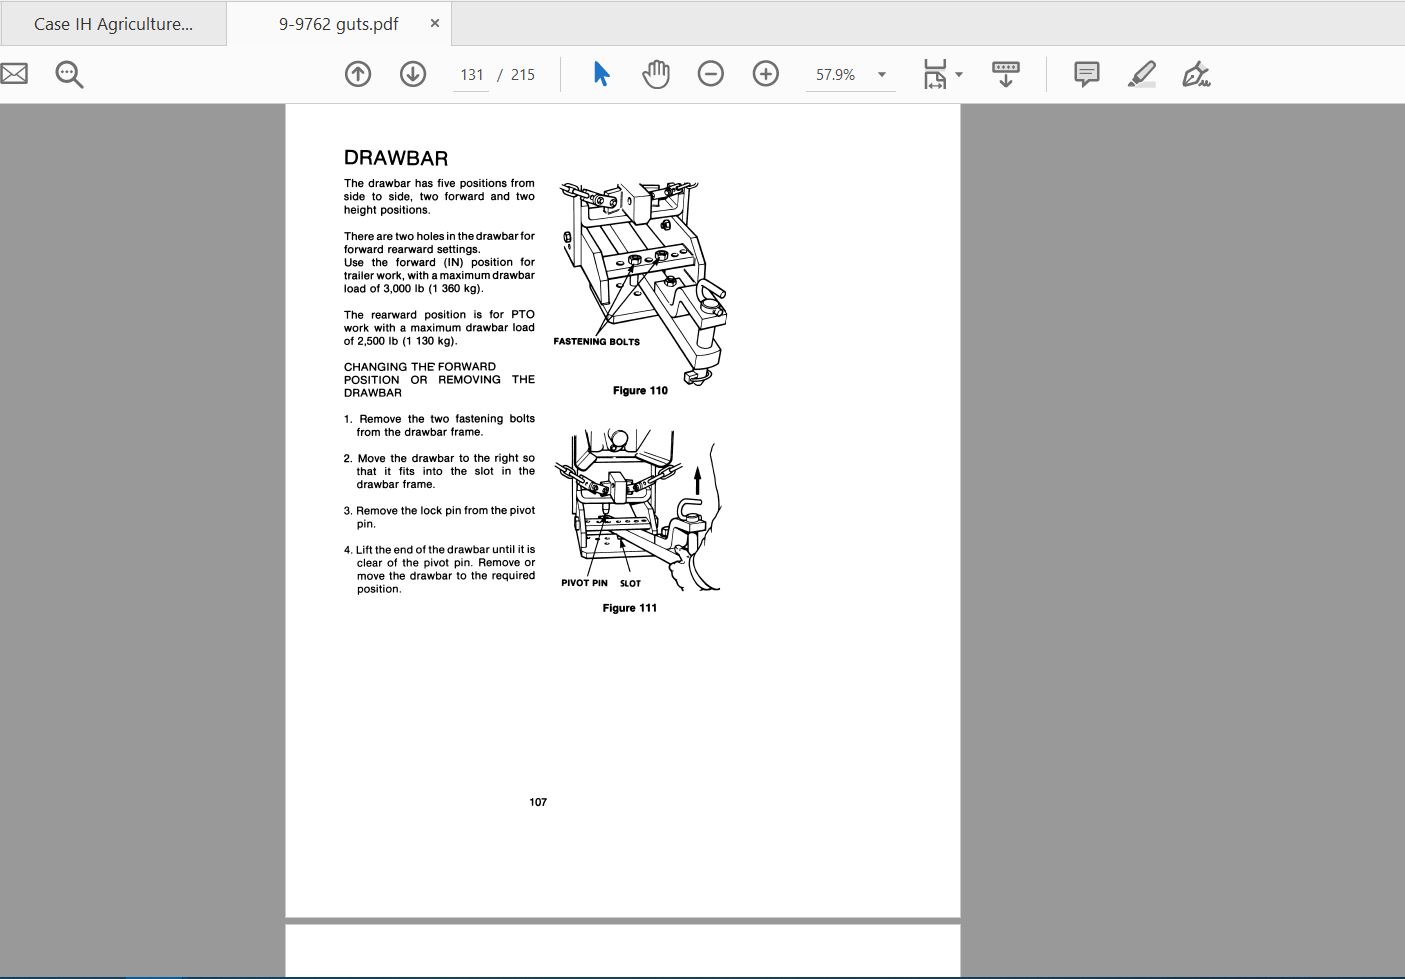Close the 9-9762 guts.pdf tab
Screen dimensions: 1405x979
(435, 23)
